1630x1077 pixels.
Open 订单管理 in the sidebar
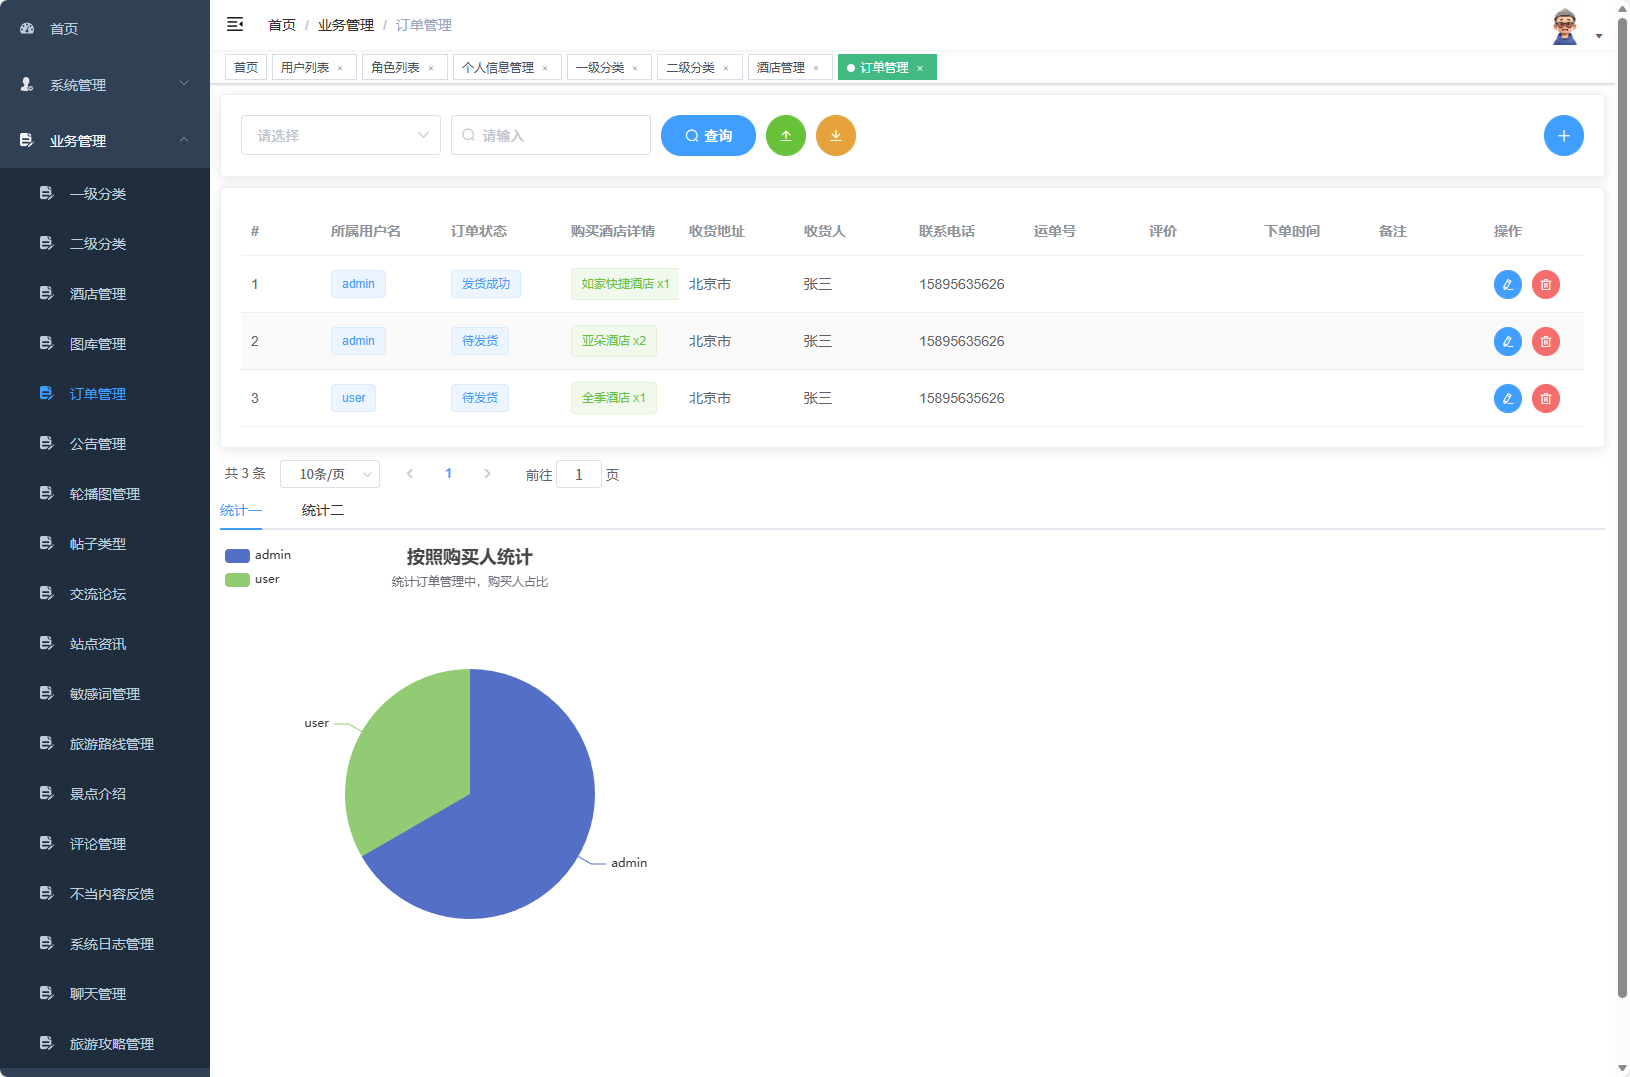coord(97,393)
